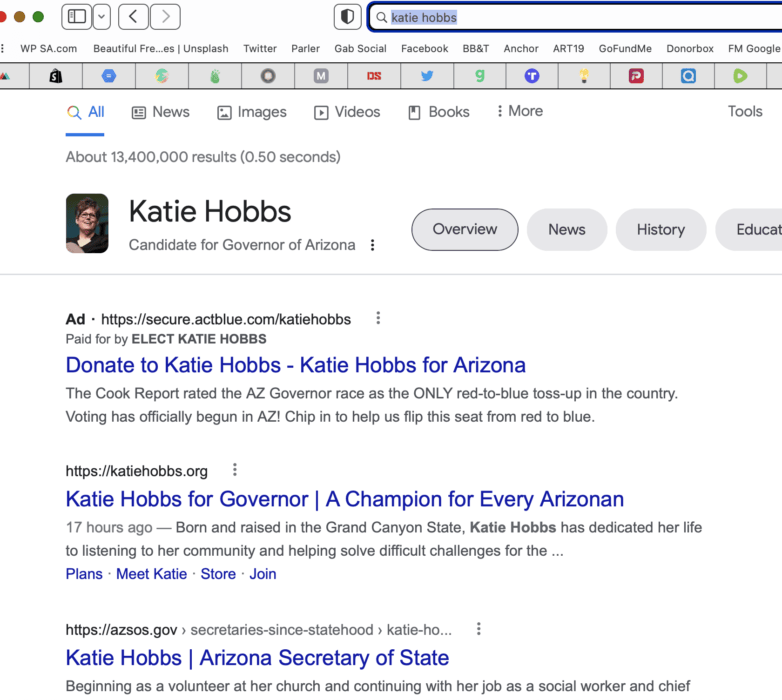Viewport: 782px width, 700px height.
Task: Open the Twitter bird pinned tab
Action: [x=427, y=76]
